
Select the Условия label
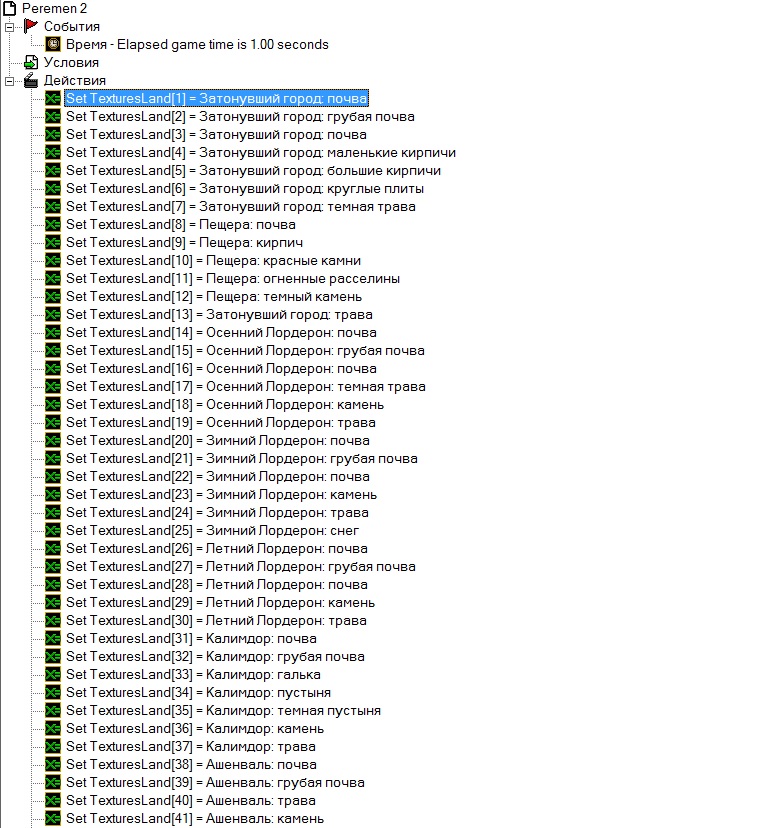point(71,62)
